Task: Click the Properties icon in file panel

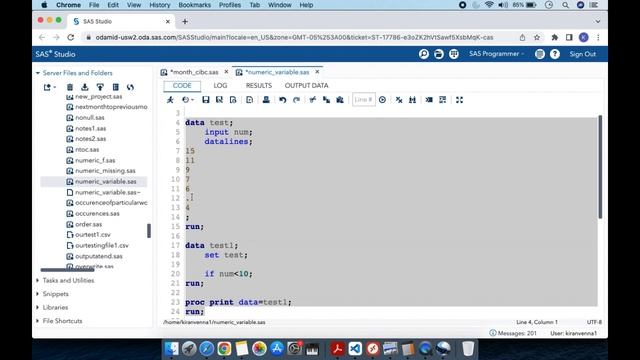Action: pyautogui.click(x=116, y=87)
